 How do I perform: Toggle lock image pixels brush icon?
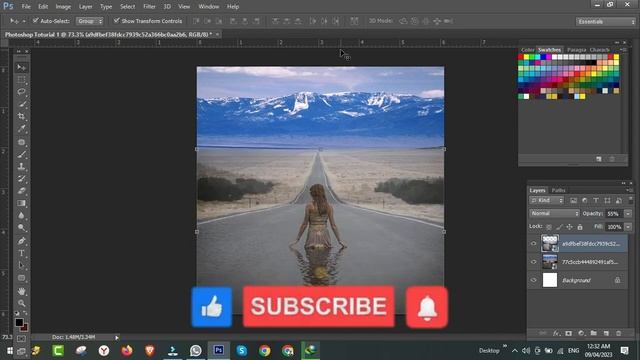559,227
